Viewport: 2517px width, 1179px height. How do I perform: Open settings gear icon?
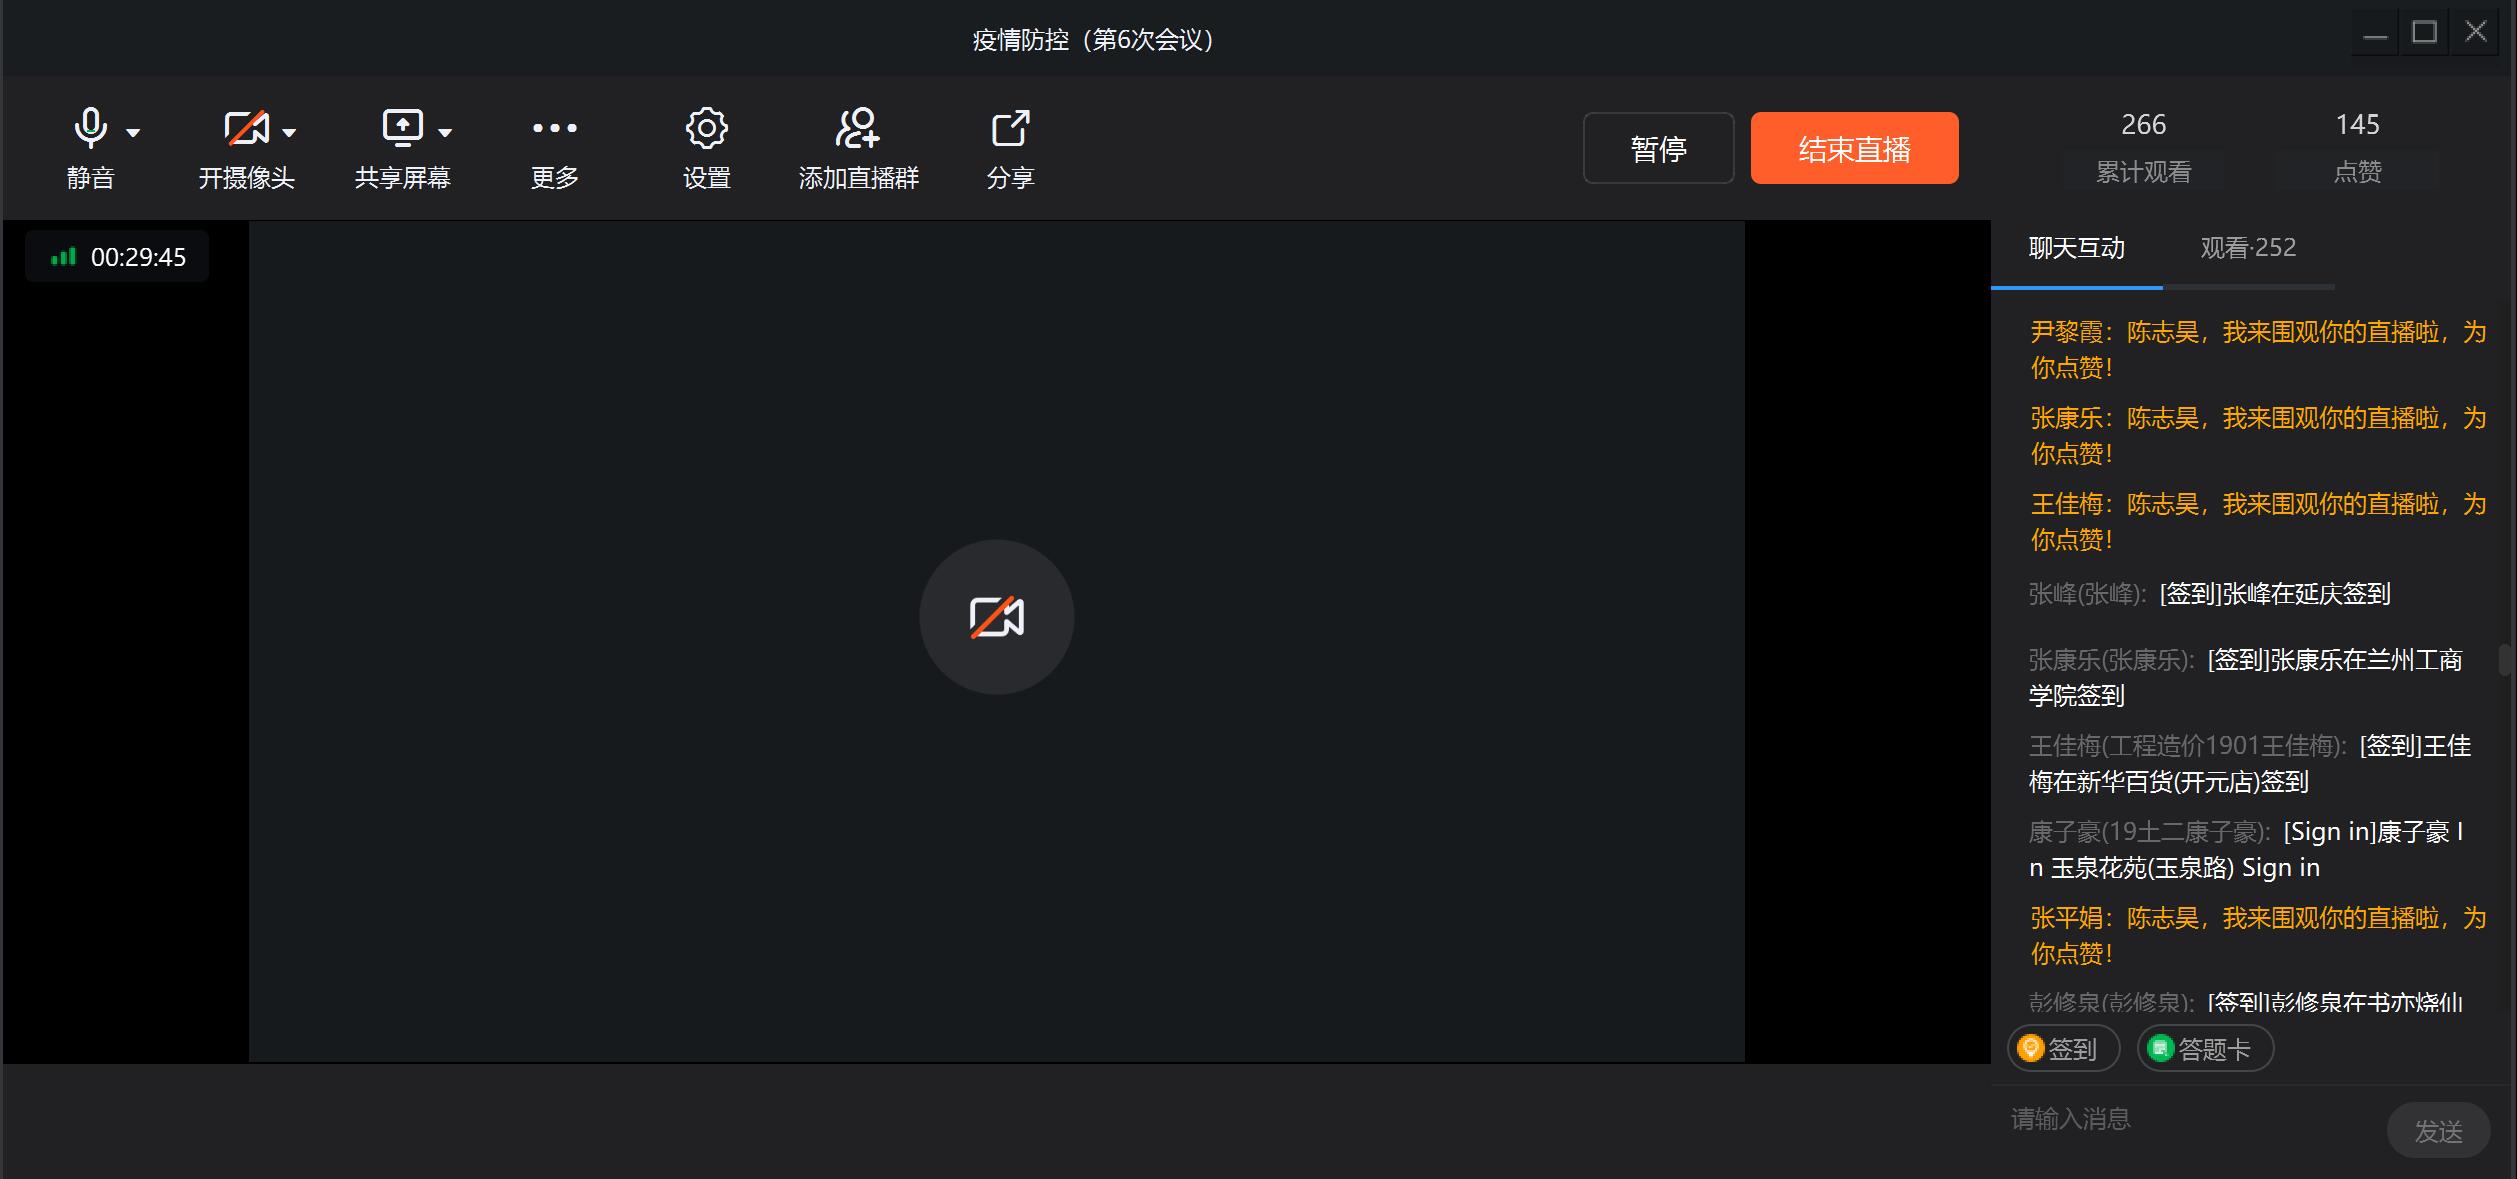coord(706,129)
